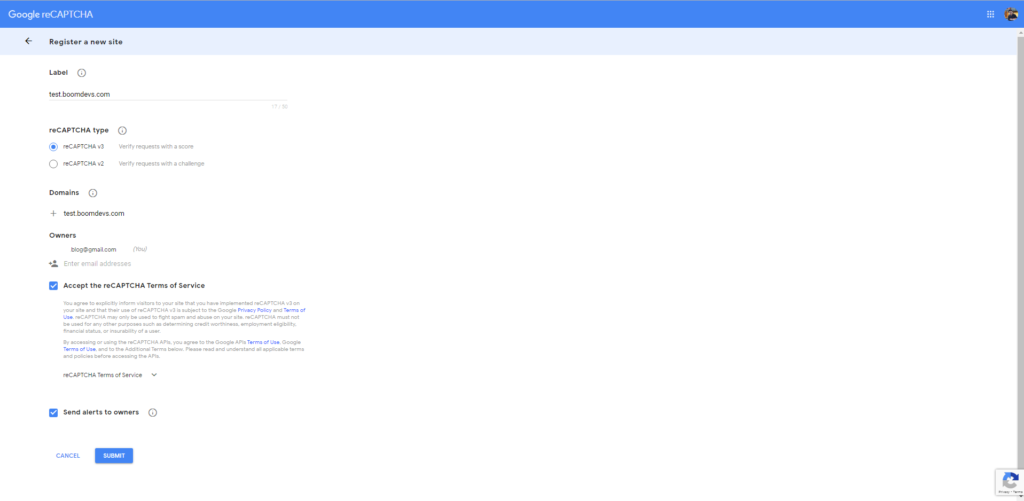Open the Google apps grid icon
Screen dimensions: 1024x501
[x=990, y=14]
